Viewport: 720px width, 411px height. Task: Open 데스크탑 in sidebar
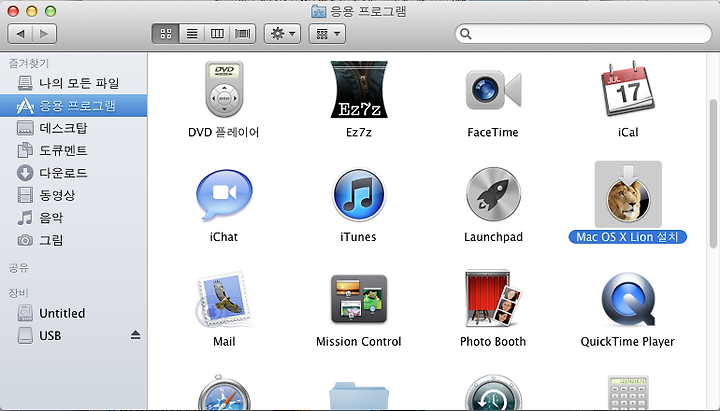(73, 128)
